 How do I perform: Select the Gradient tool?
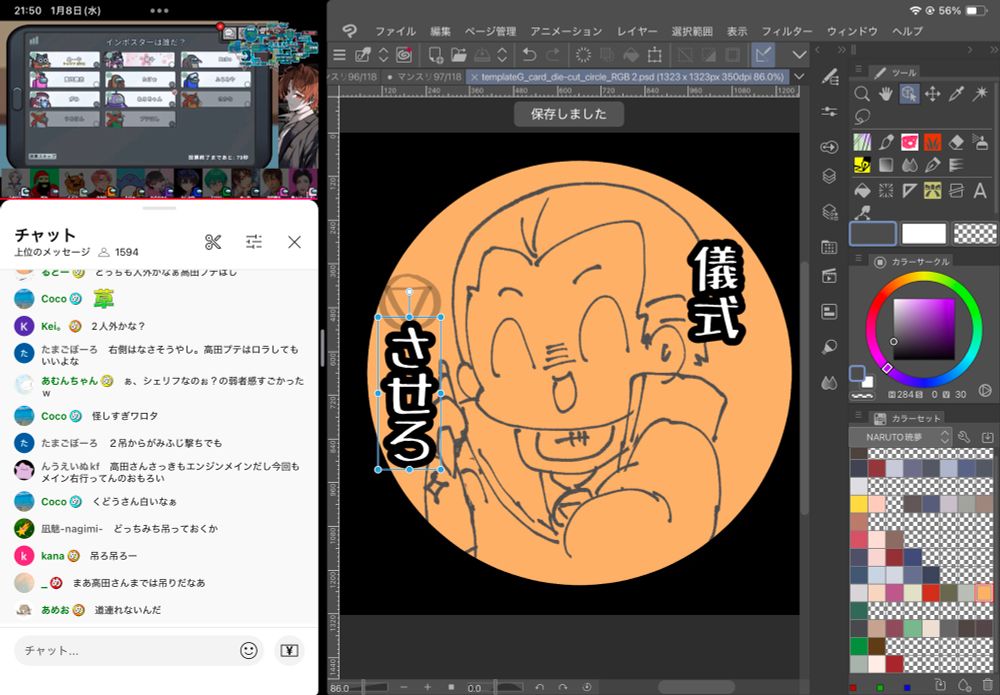tap(886, 165)
